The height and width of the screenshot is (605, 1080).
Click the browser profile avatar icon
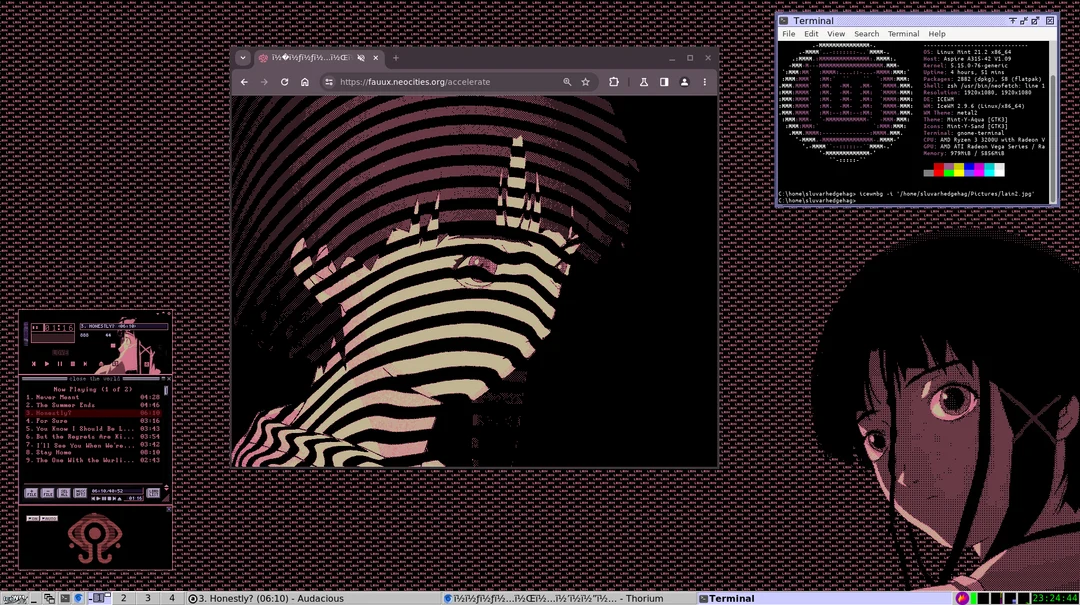pyautogui.click(x=684, y=82)
